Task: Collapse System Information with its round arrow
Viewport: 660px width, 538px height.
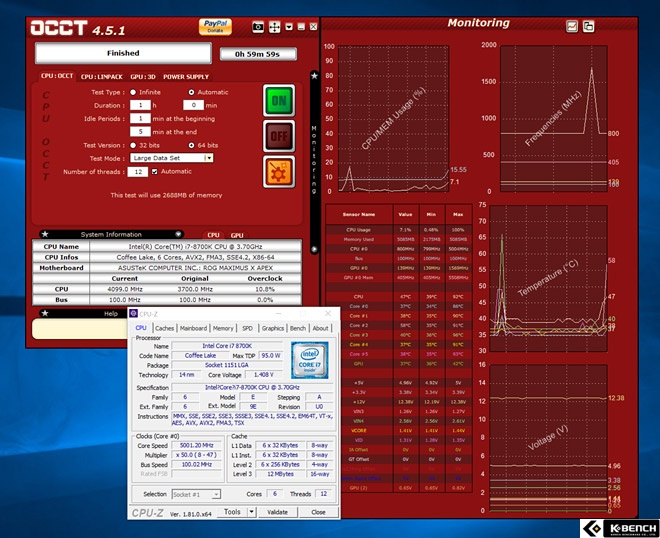Action: [x=178, y=234]
